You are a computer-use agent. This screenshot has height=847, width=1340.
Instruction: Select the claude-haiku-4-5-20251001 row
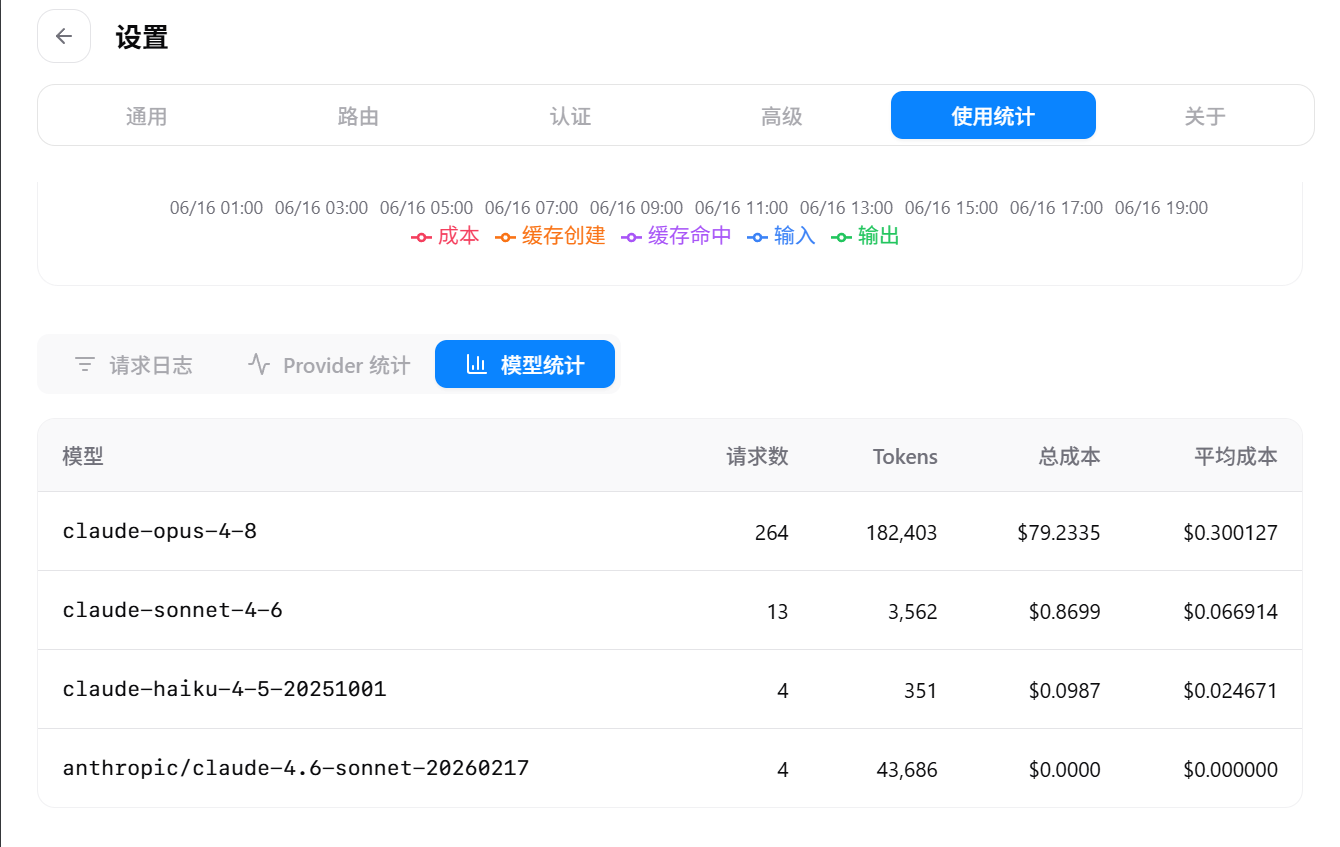click(670, 689)
